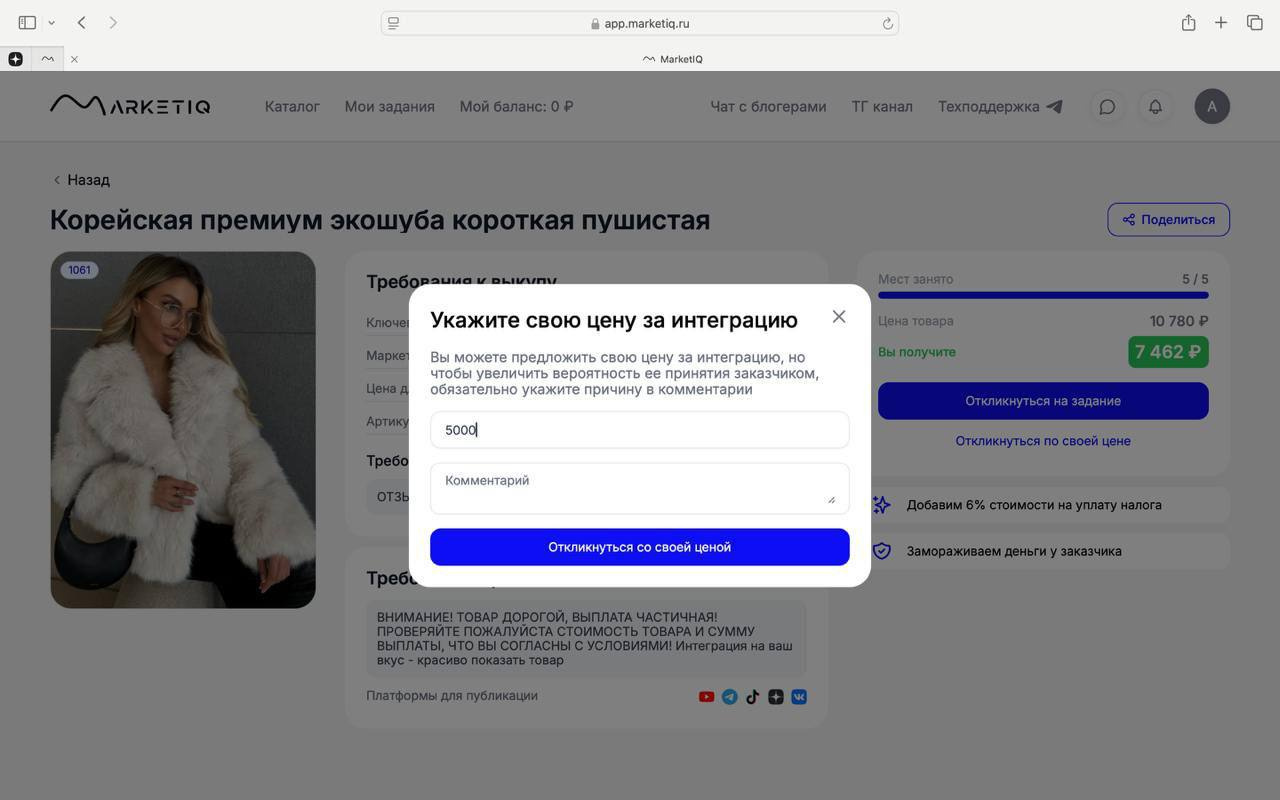Click the price input field with 5000
The height and width of the screenshot is (800, 1280).
pos(640,430)
